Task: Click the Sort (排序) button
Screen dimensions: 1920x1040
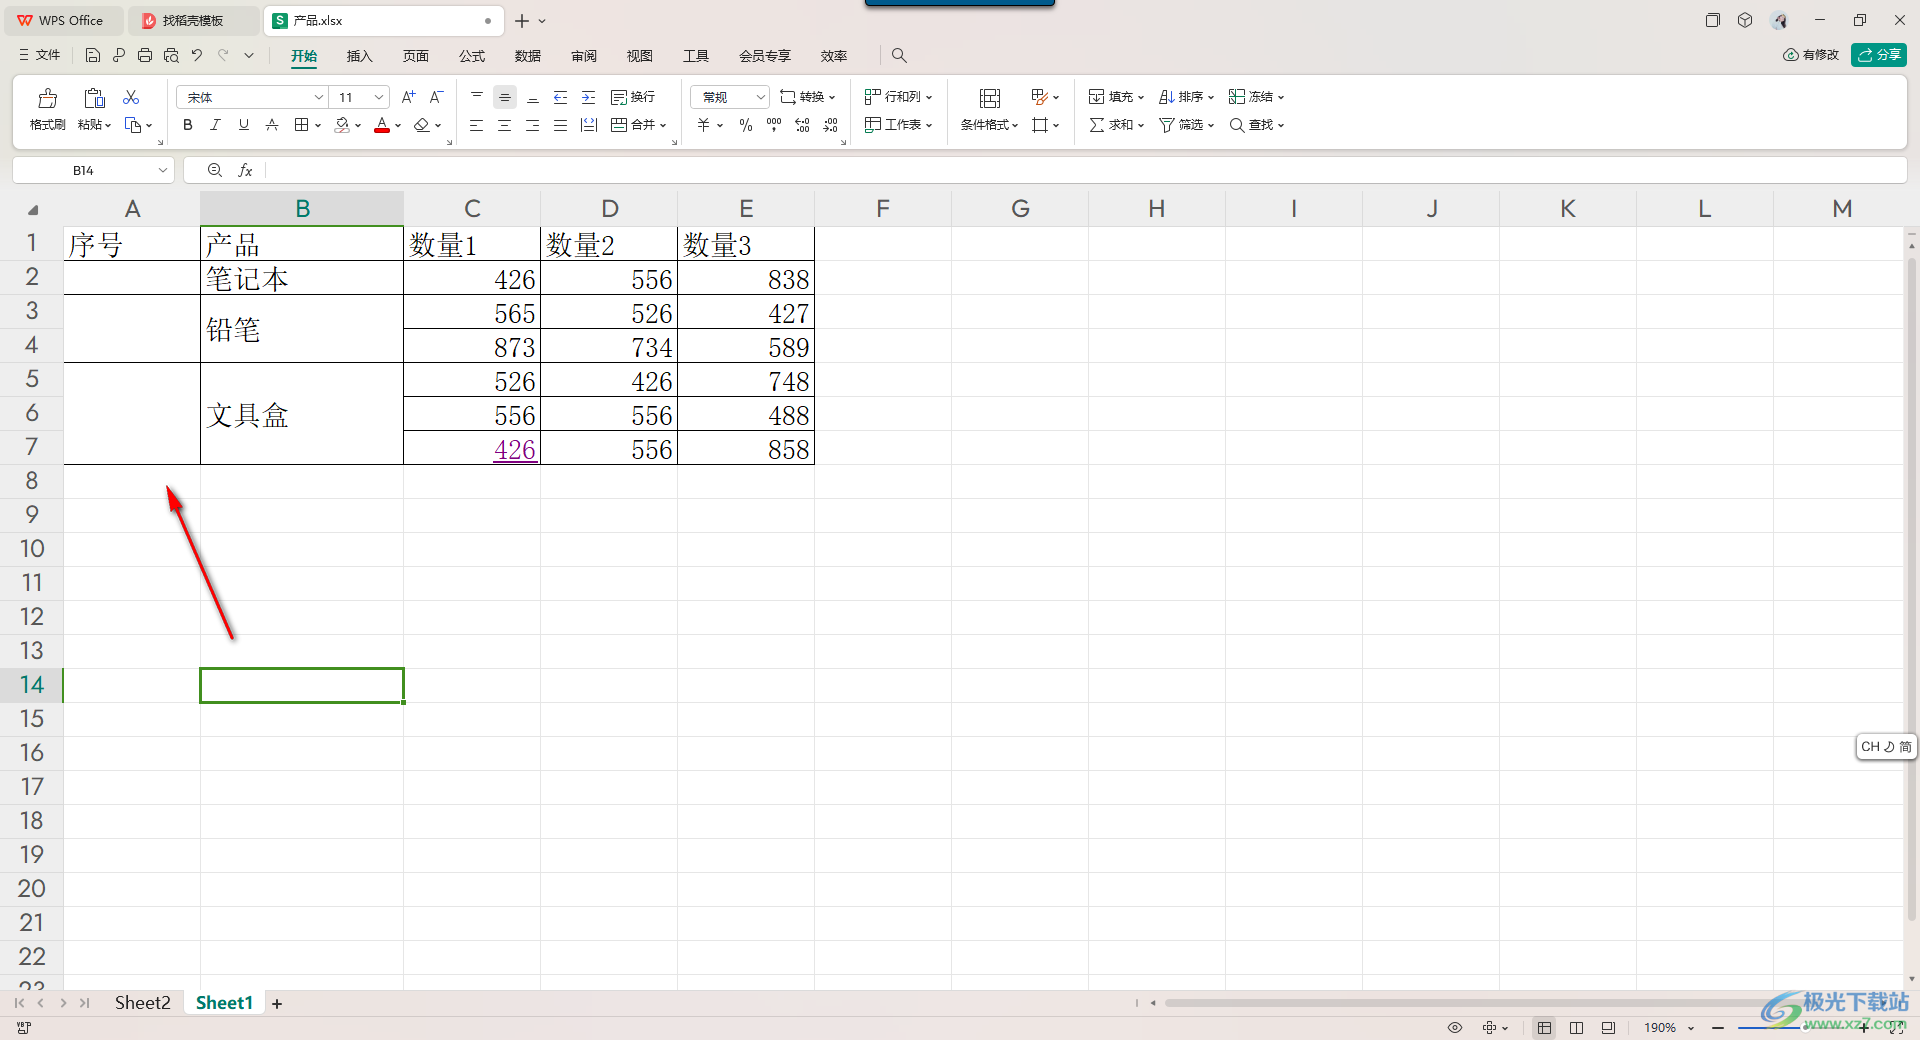Action: pyautogui.click(x=1186, y=97)
